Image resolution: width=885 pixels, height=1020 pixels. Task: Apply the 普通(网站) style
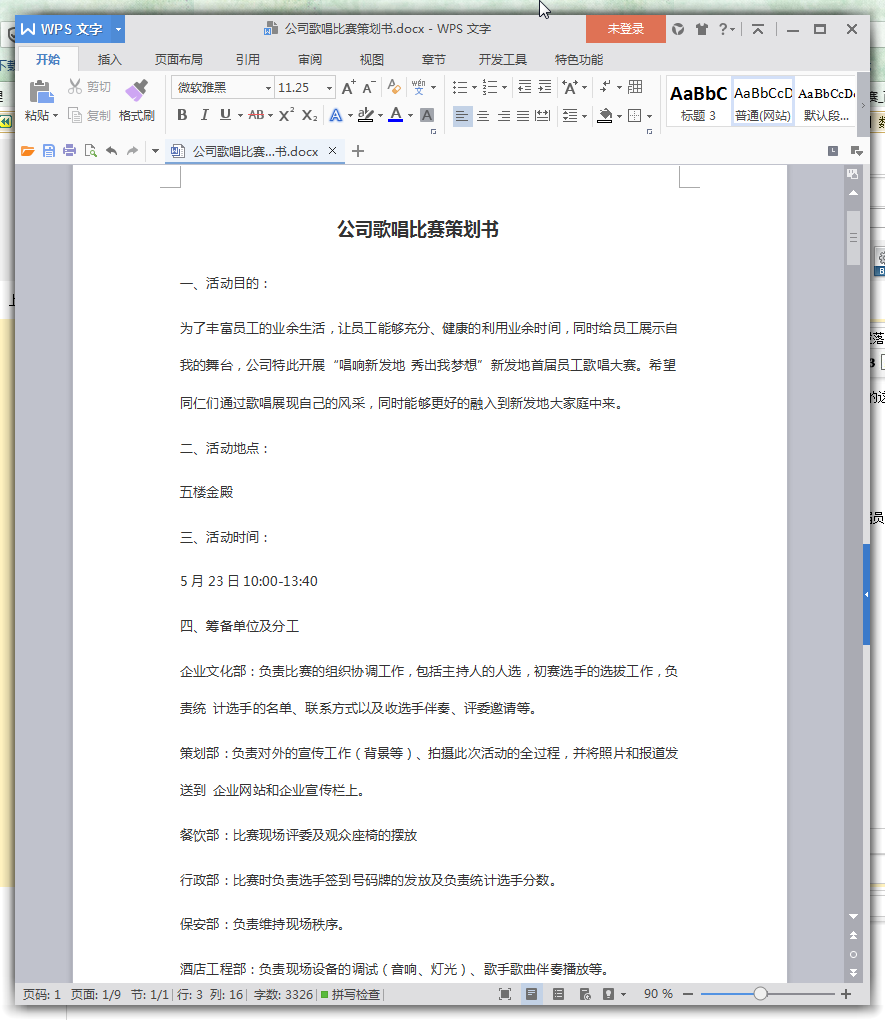[763, 103]
